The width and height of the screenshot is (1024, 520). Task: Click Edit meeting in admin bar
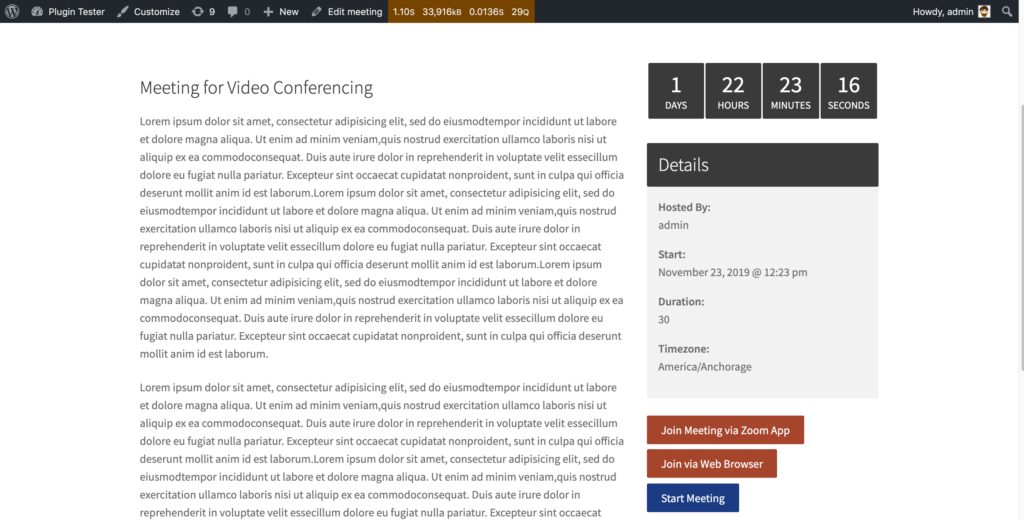pos(347,12)
